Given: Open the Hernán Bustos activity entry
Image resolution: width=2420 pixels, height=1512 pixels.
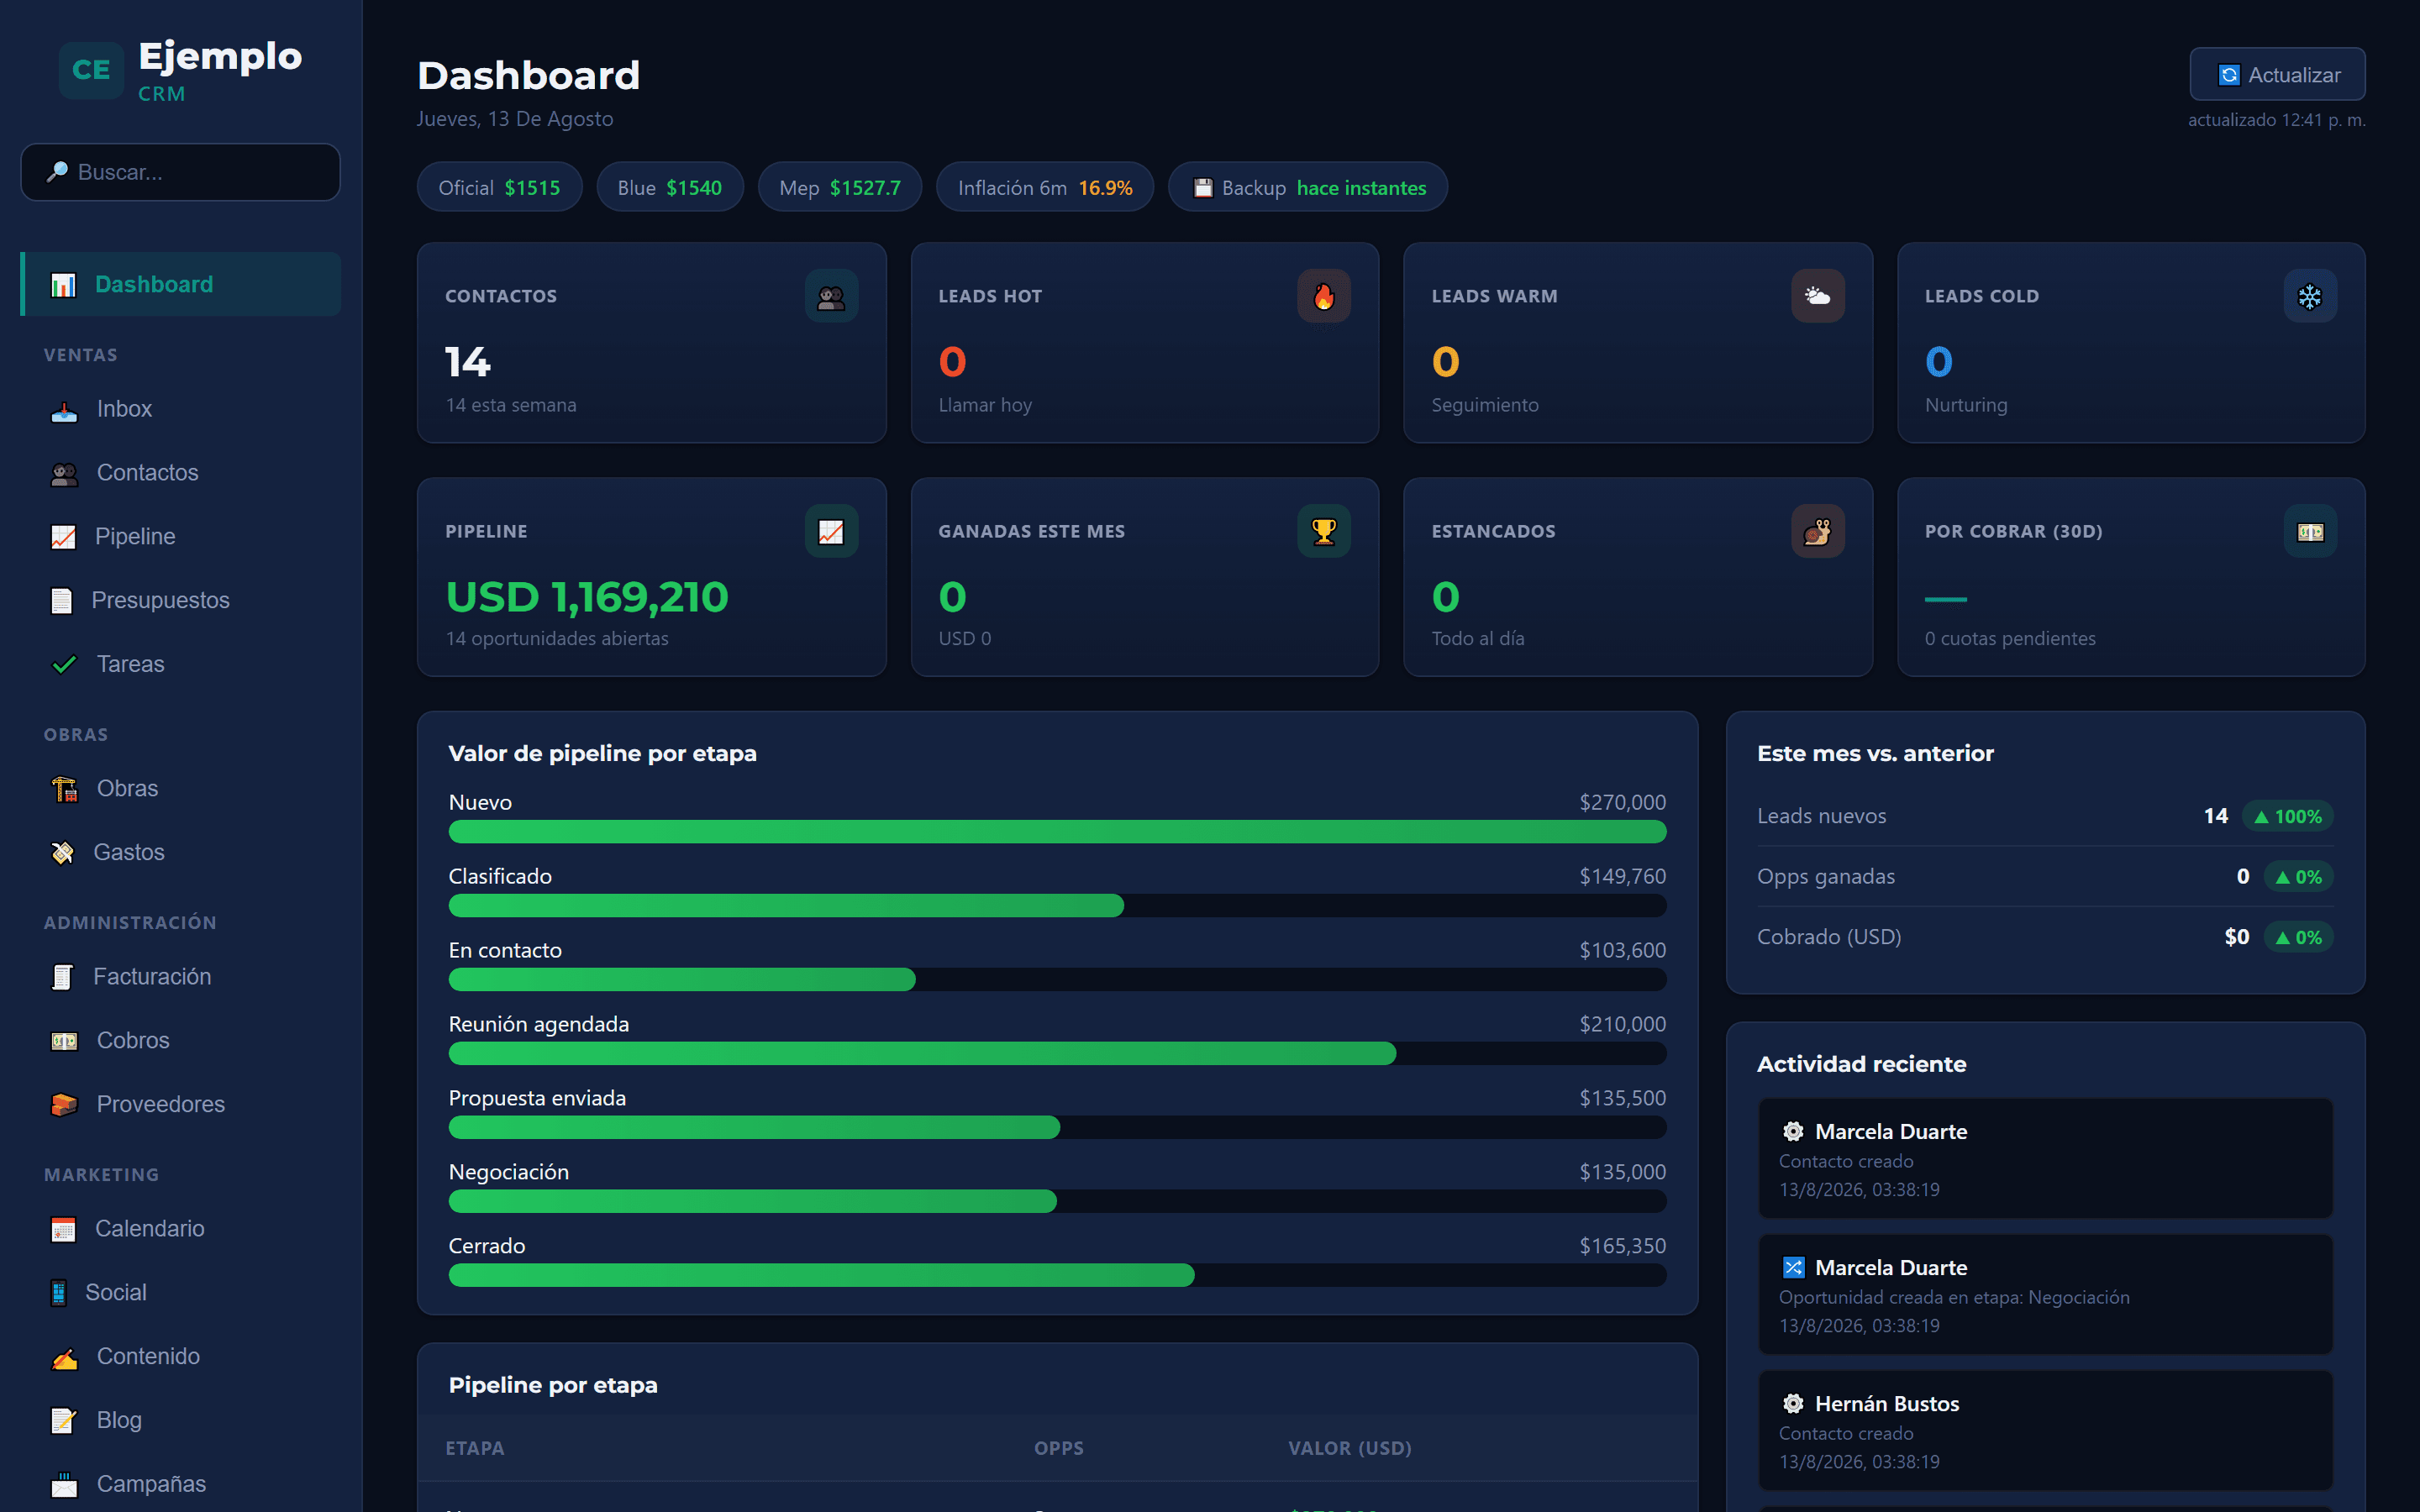Looking at the screenshot, I should pyautogui.click(x=2045, y=1431).
